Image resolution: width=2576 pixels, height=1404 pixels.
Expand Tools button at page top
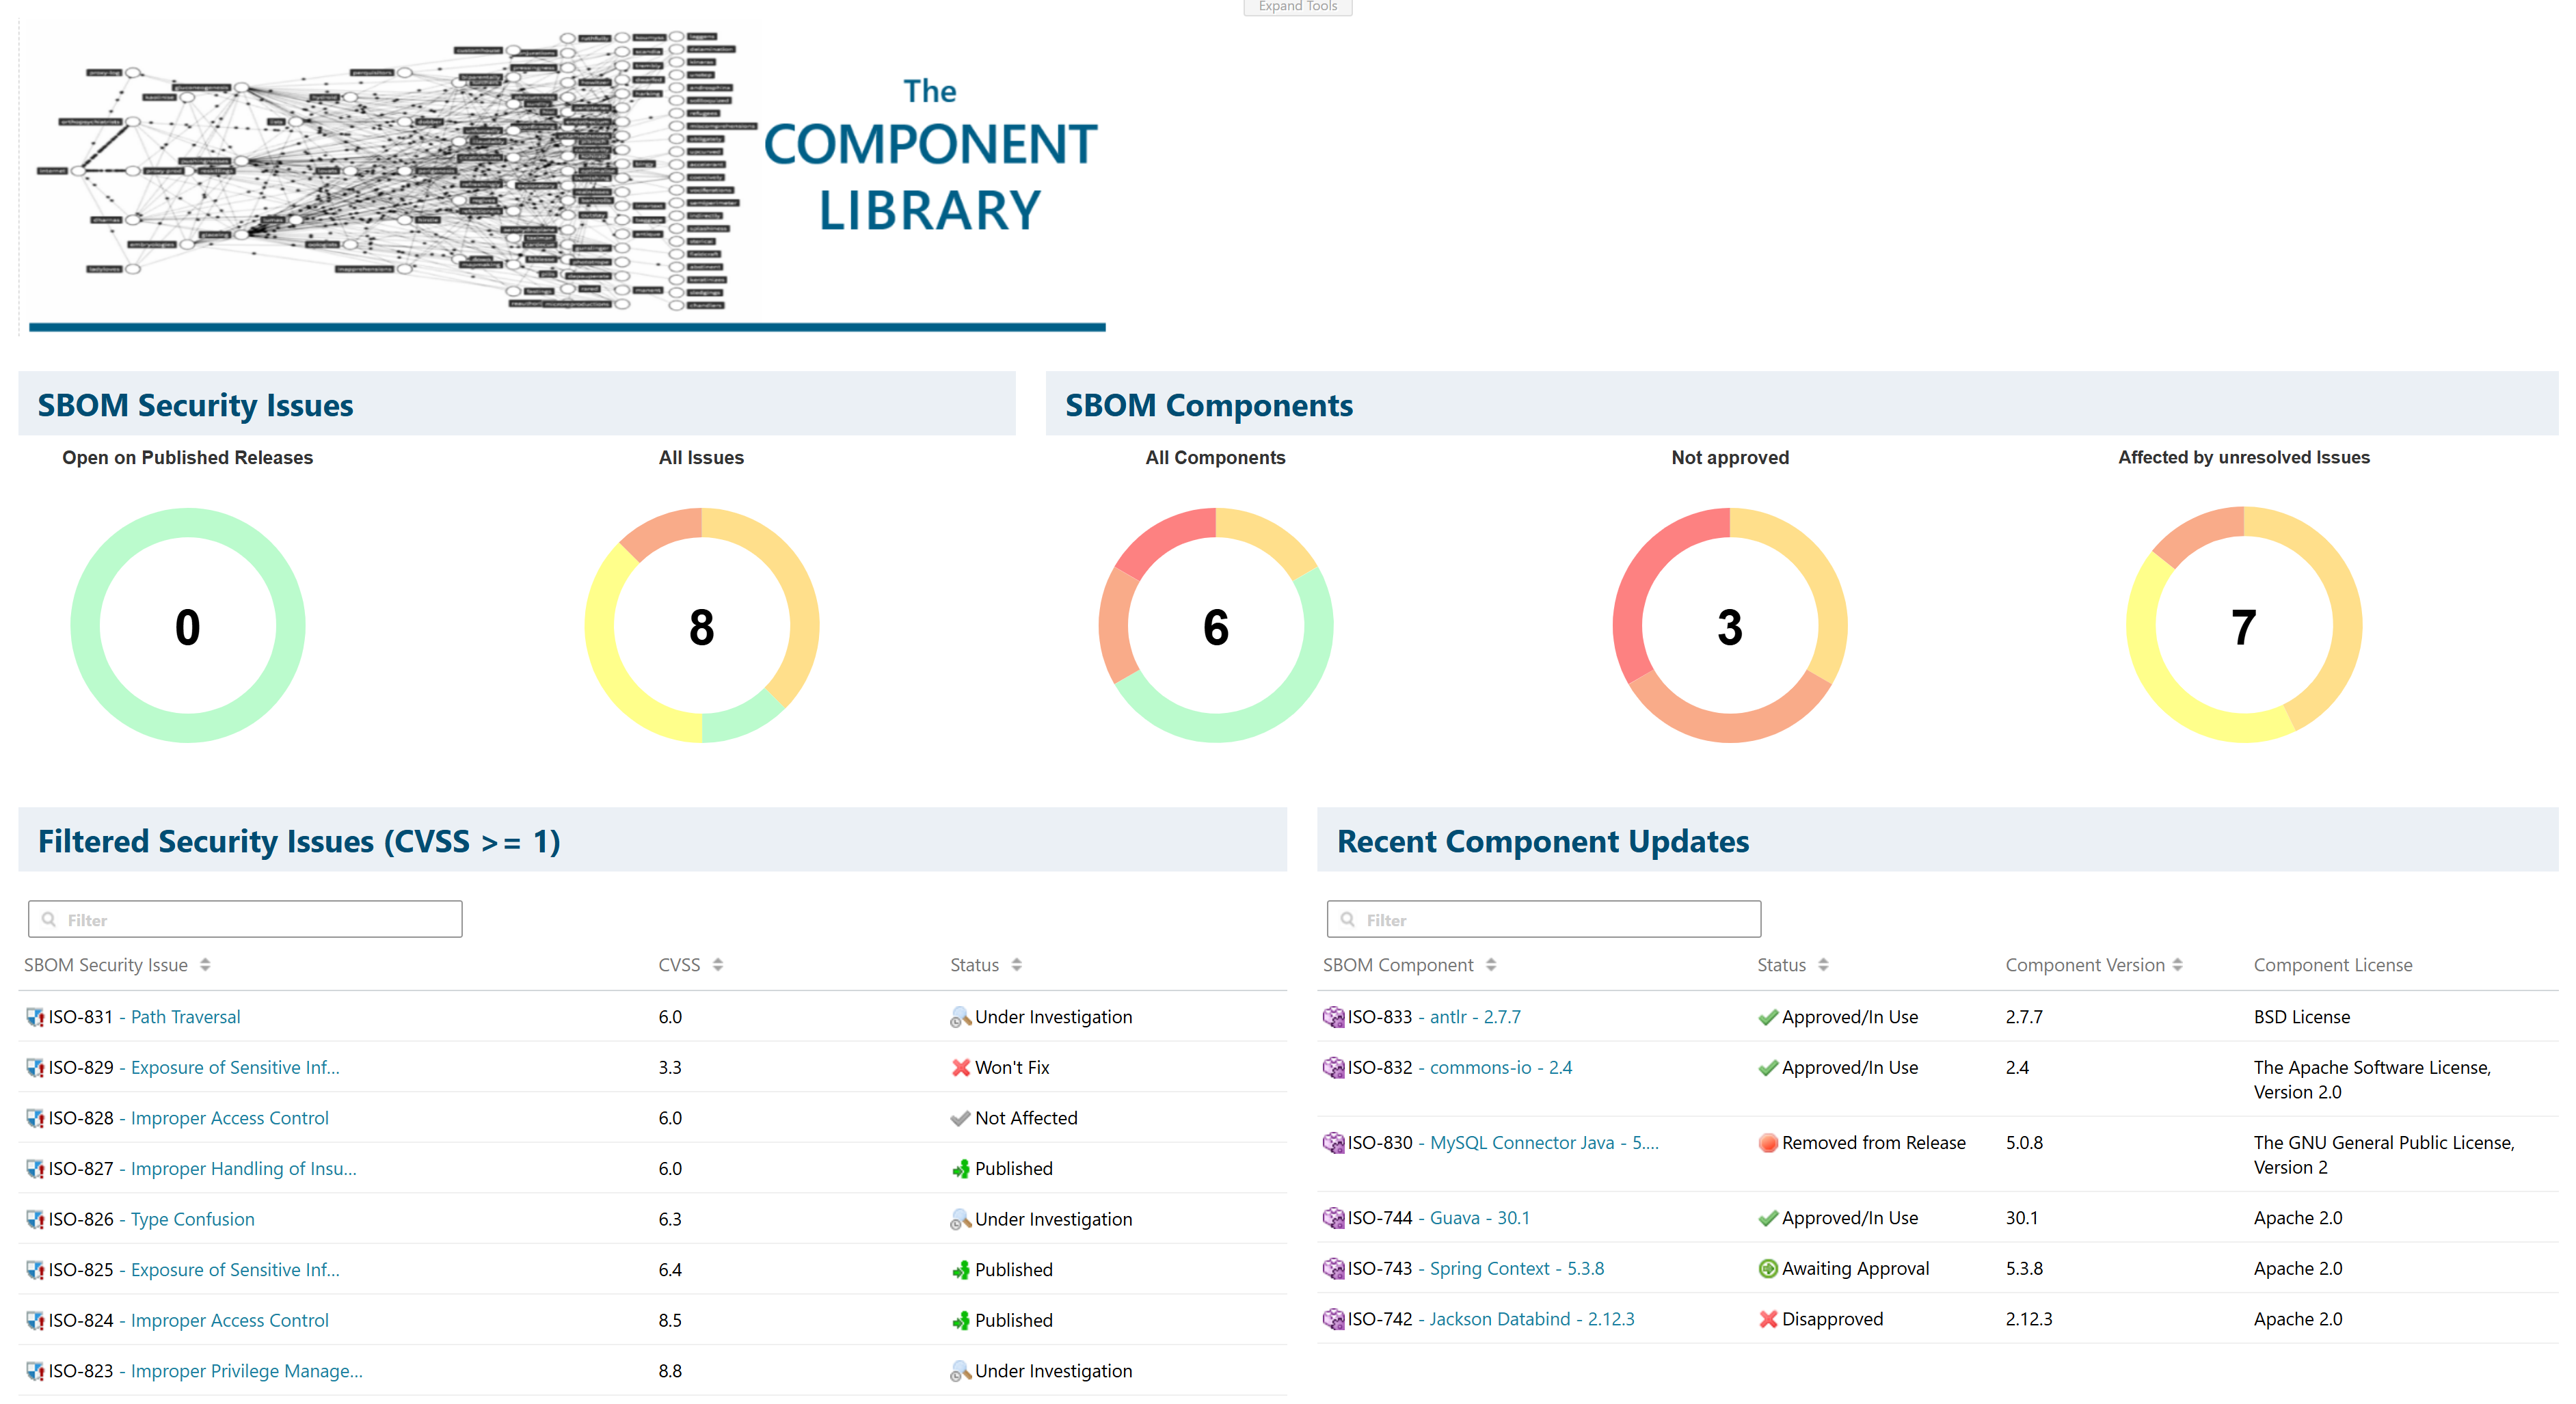(x=1297, y=7)
